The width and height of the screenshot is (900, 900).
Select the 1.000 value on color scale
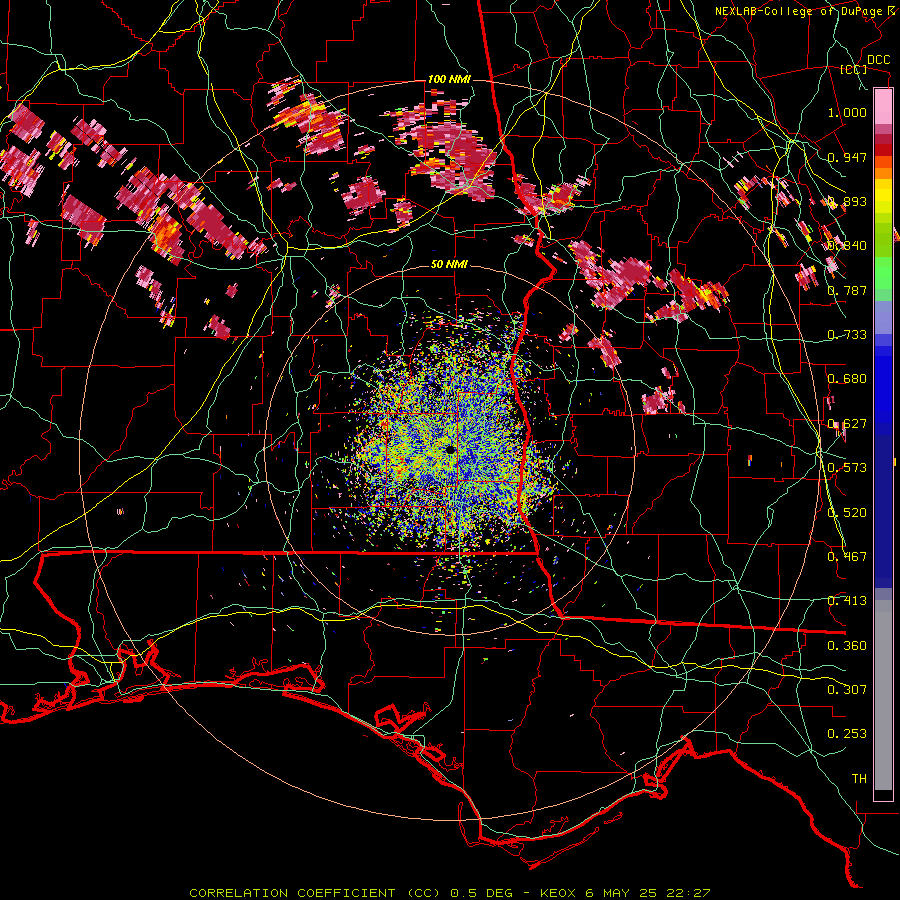[x=847, y=112]
